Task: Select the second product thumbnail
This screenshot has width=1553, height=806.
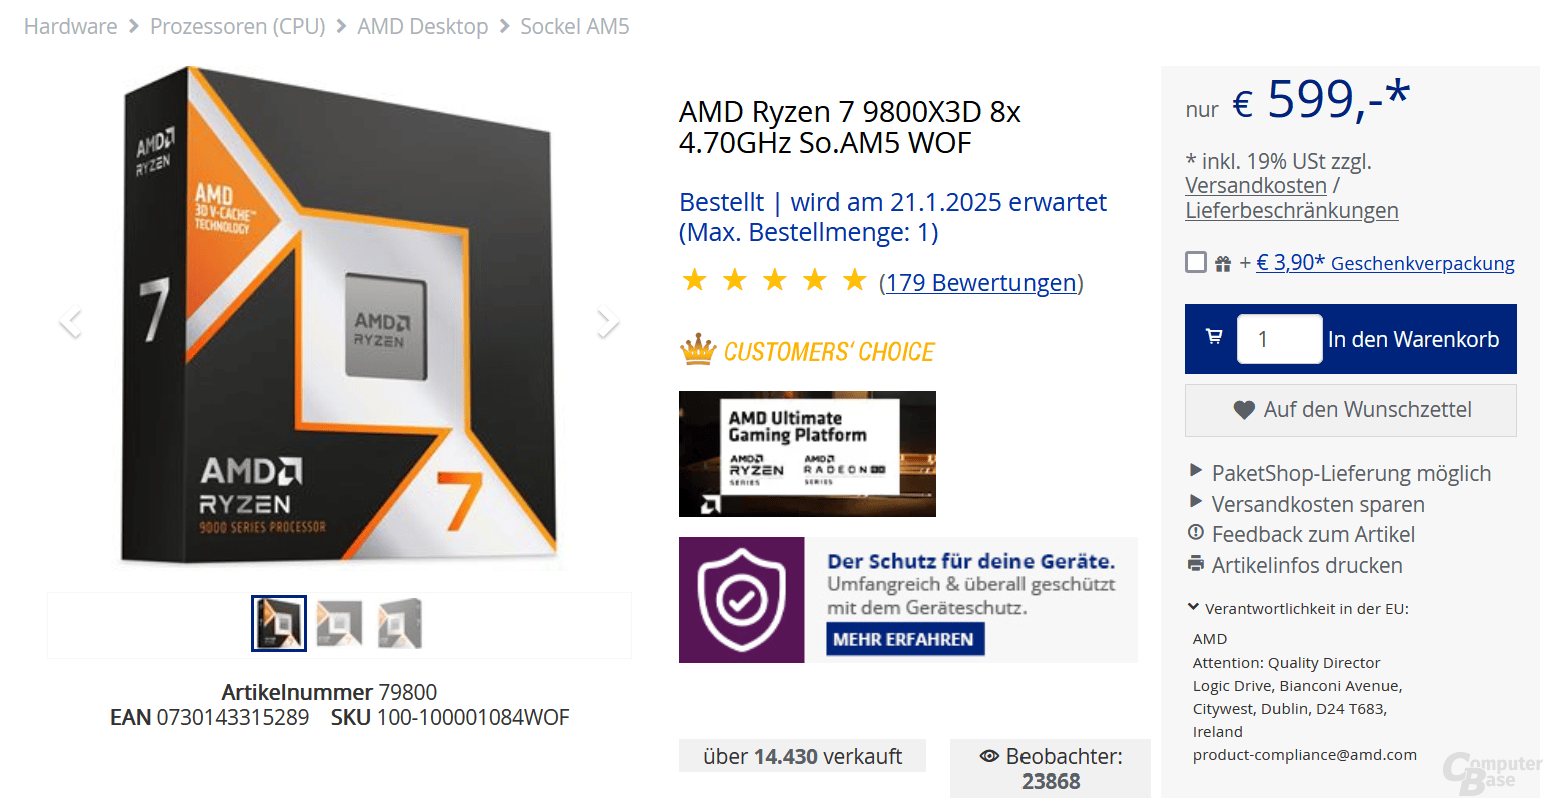Action: pyautogui.click(x=340, y=624)
